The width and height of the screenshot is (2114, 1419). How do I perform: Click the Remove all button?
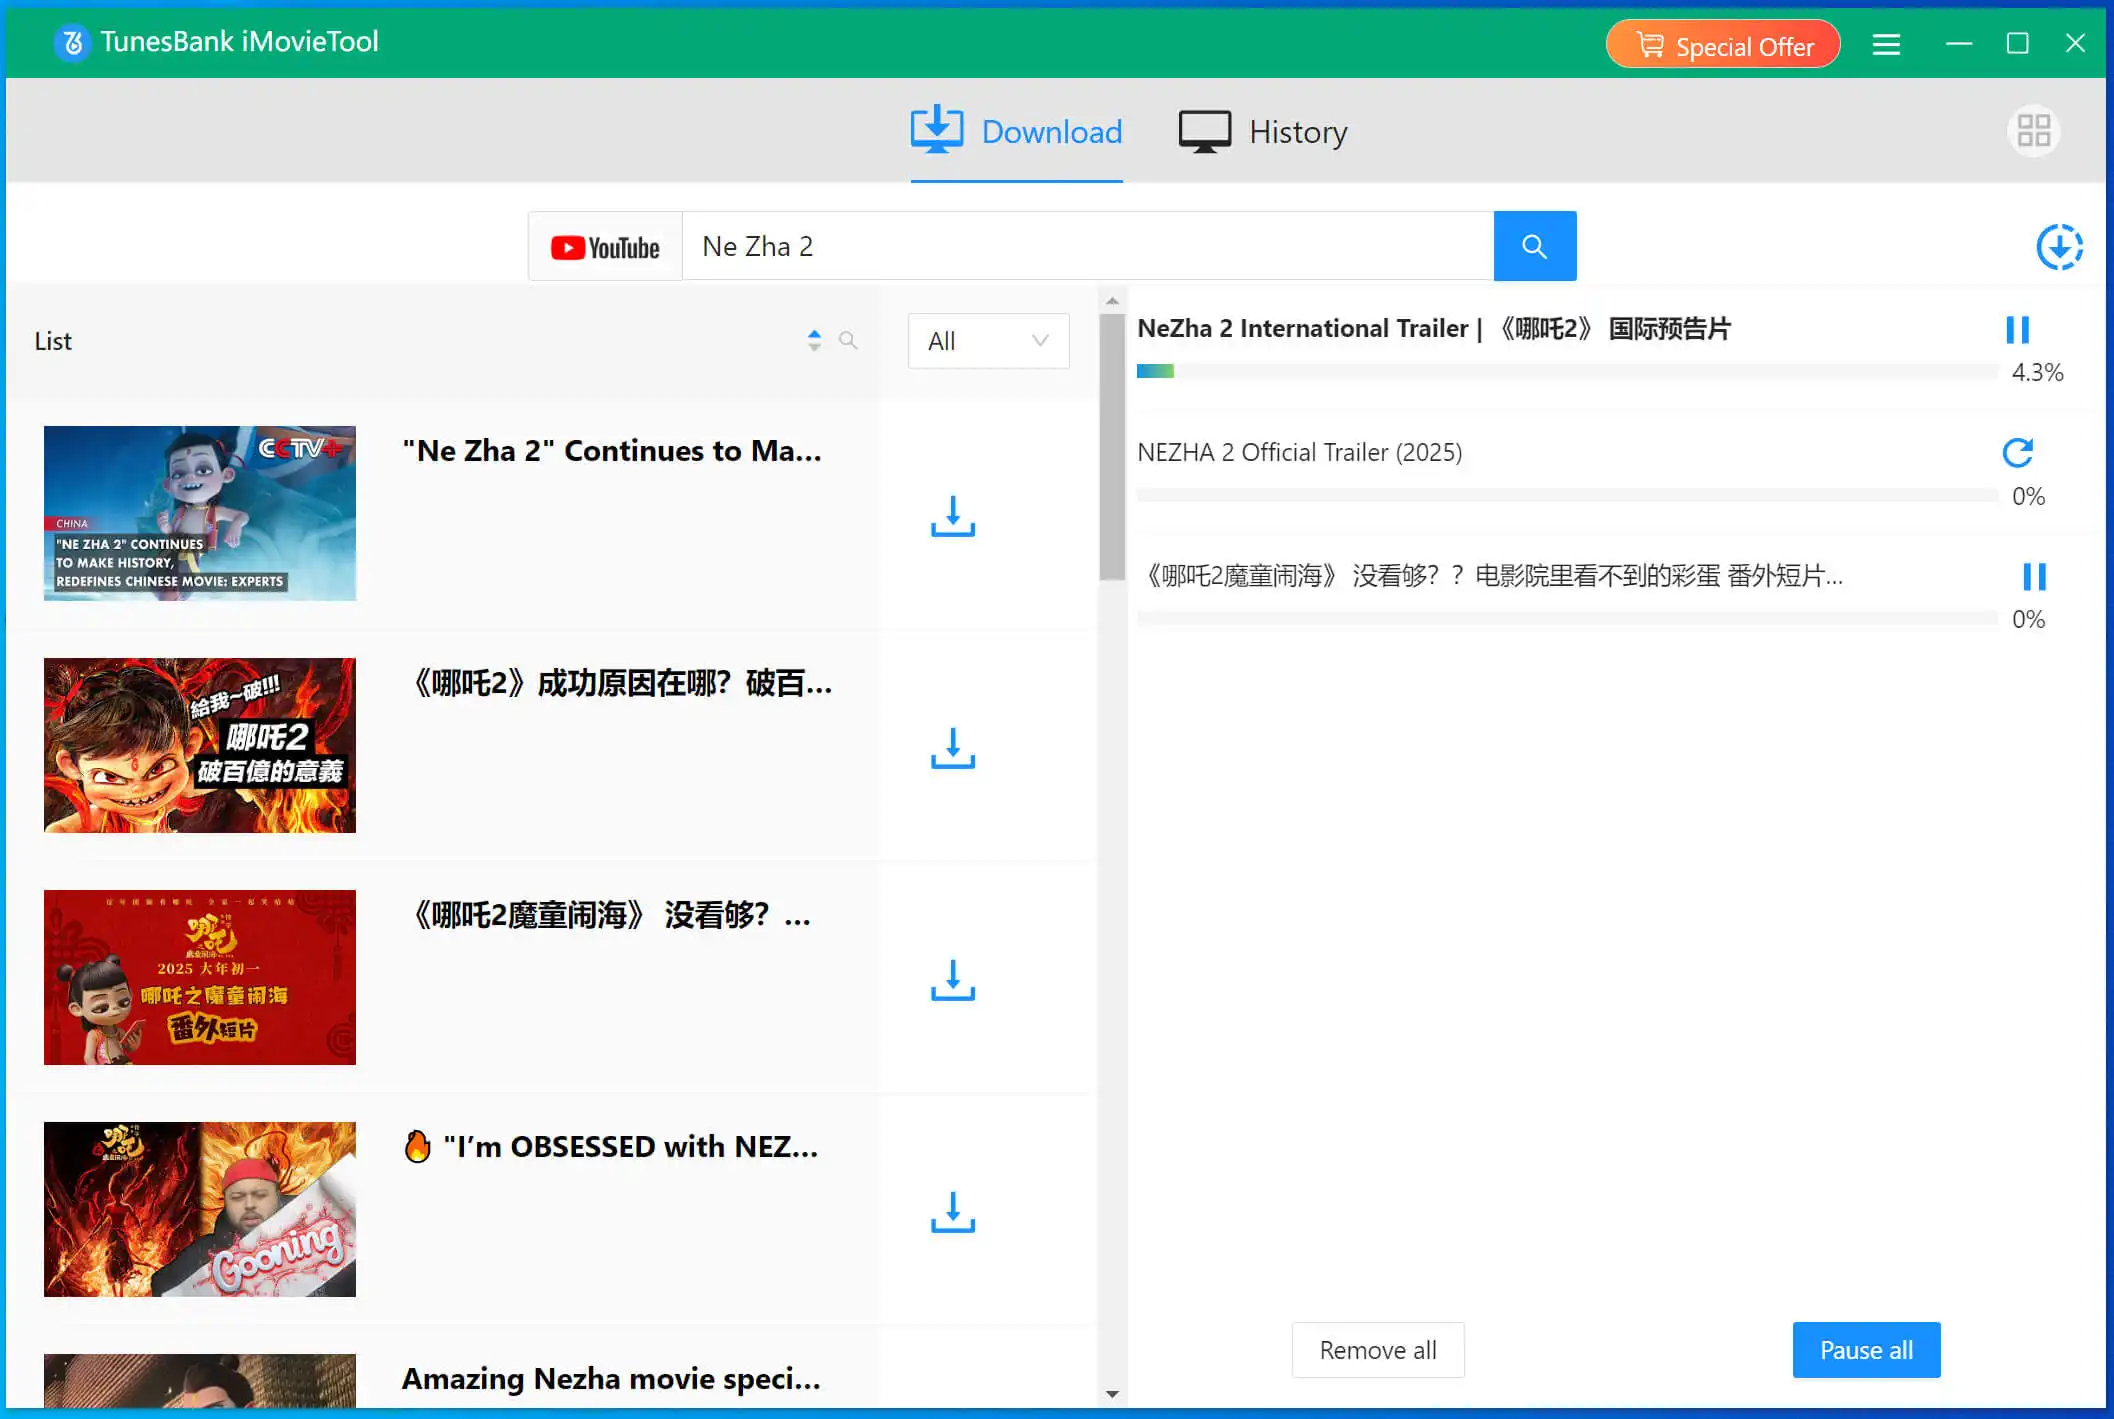[x=1378, y=1350]
